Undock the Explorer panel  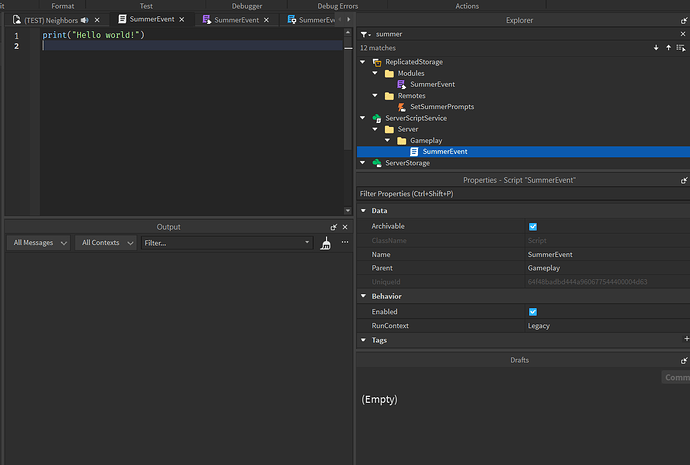coord(684,21)
